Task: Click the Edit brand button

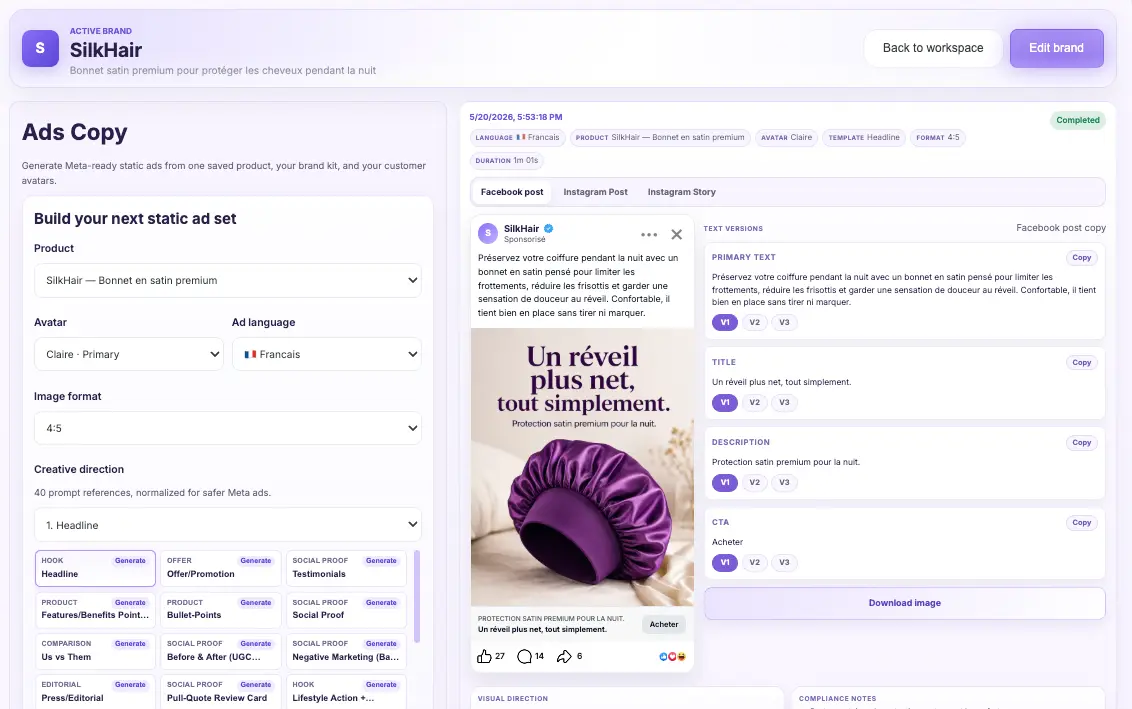Action: point(1056,48)
